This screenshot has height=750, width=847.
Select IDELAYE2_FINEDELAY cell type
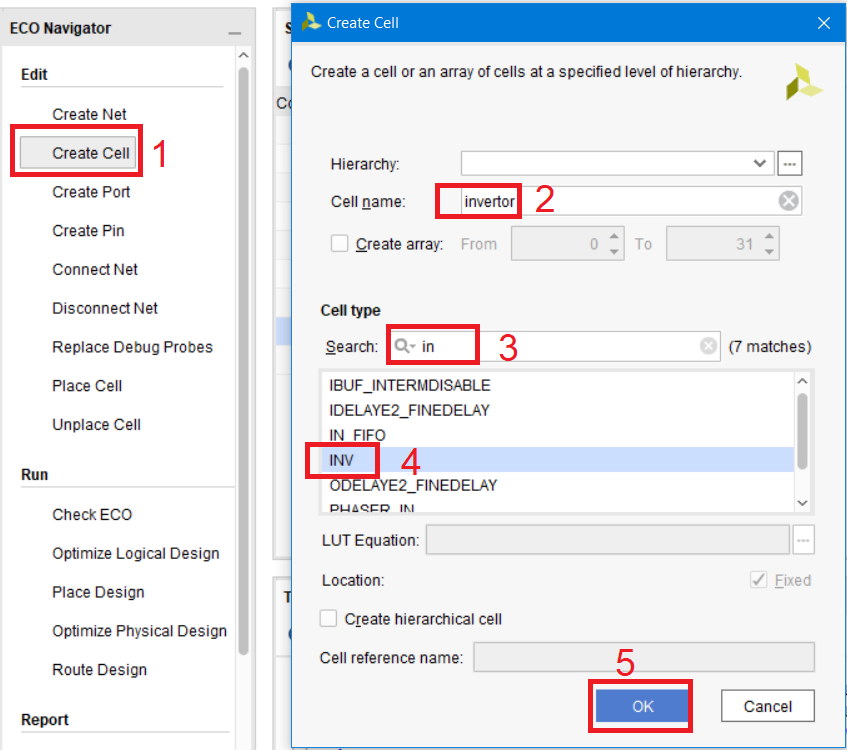click(x=556, y=410)
